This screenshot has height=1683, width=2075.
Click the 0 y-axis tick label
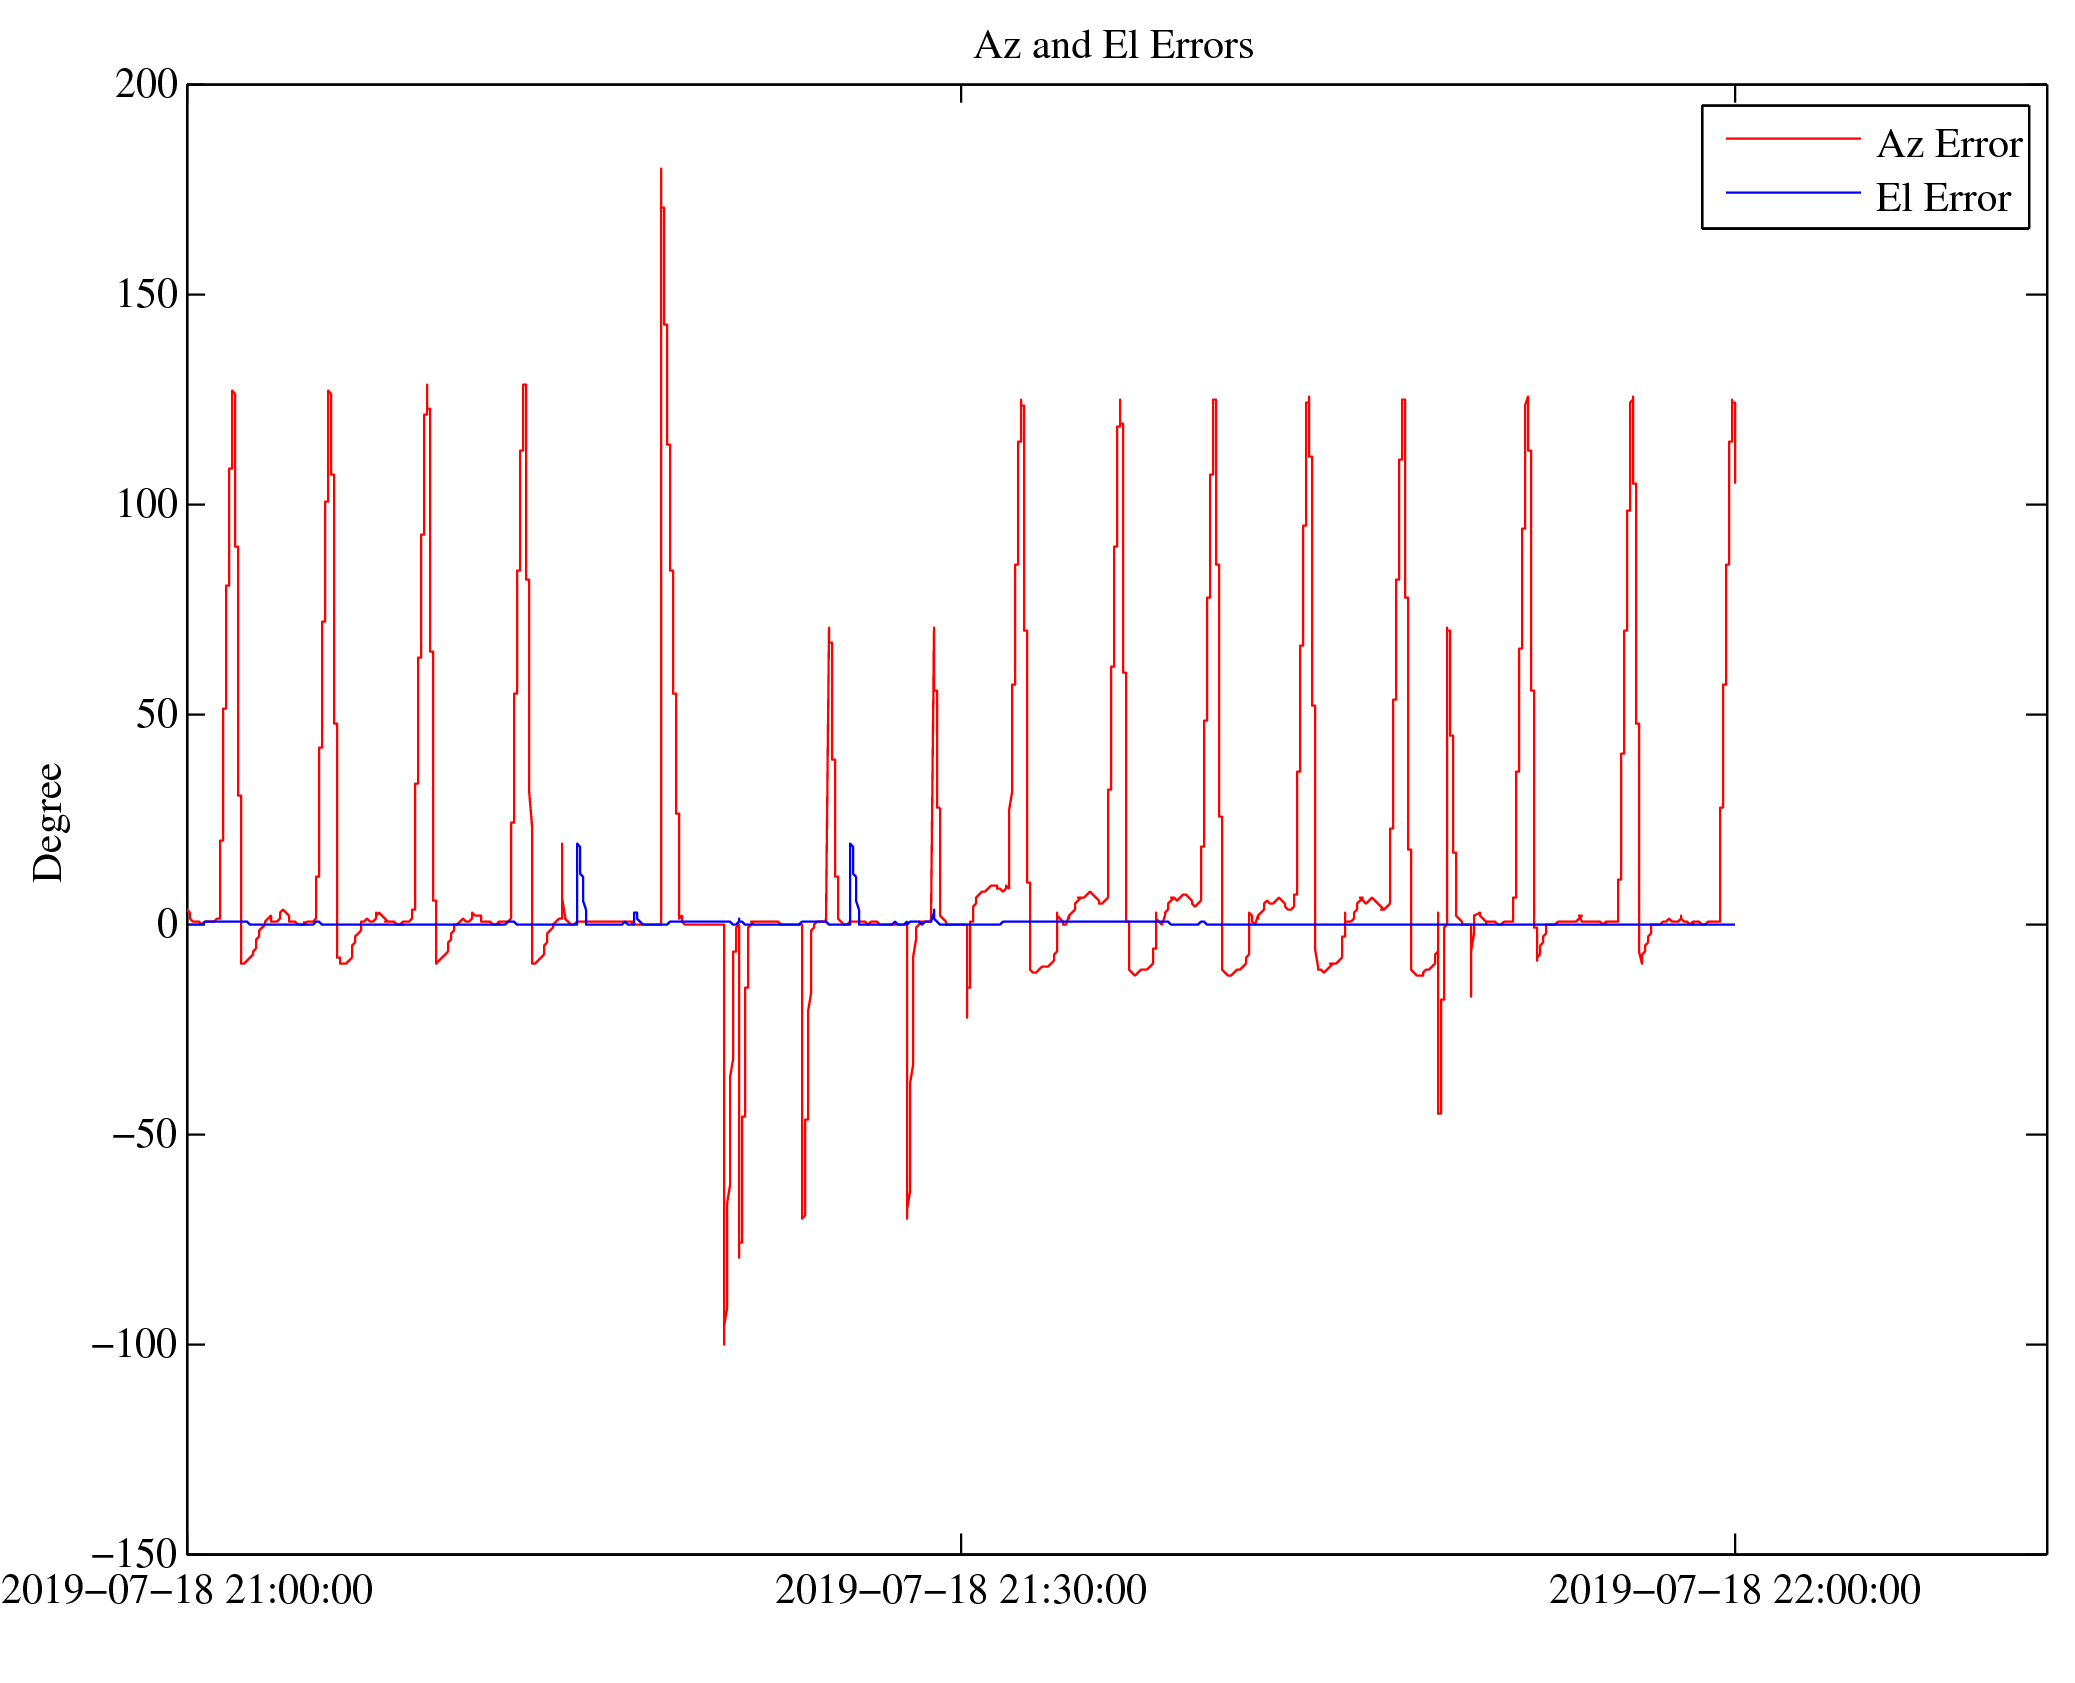coord(167,925)
